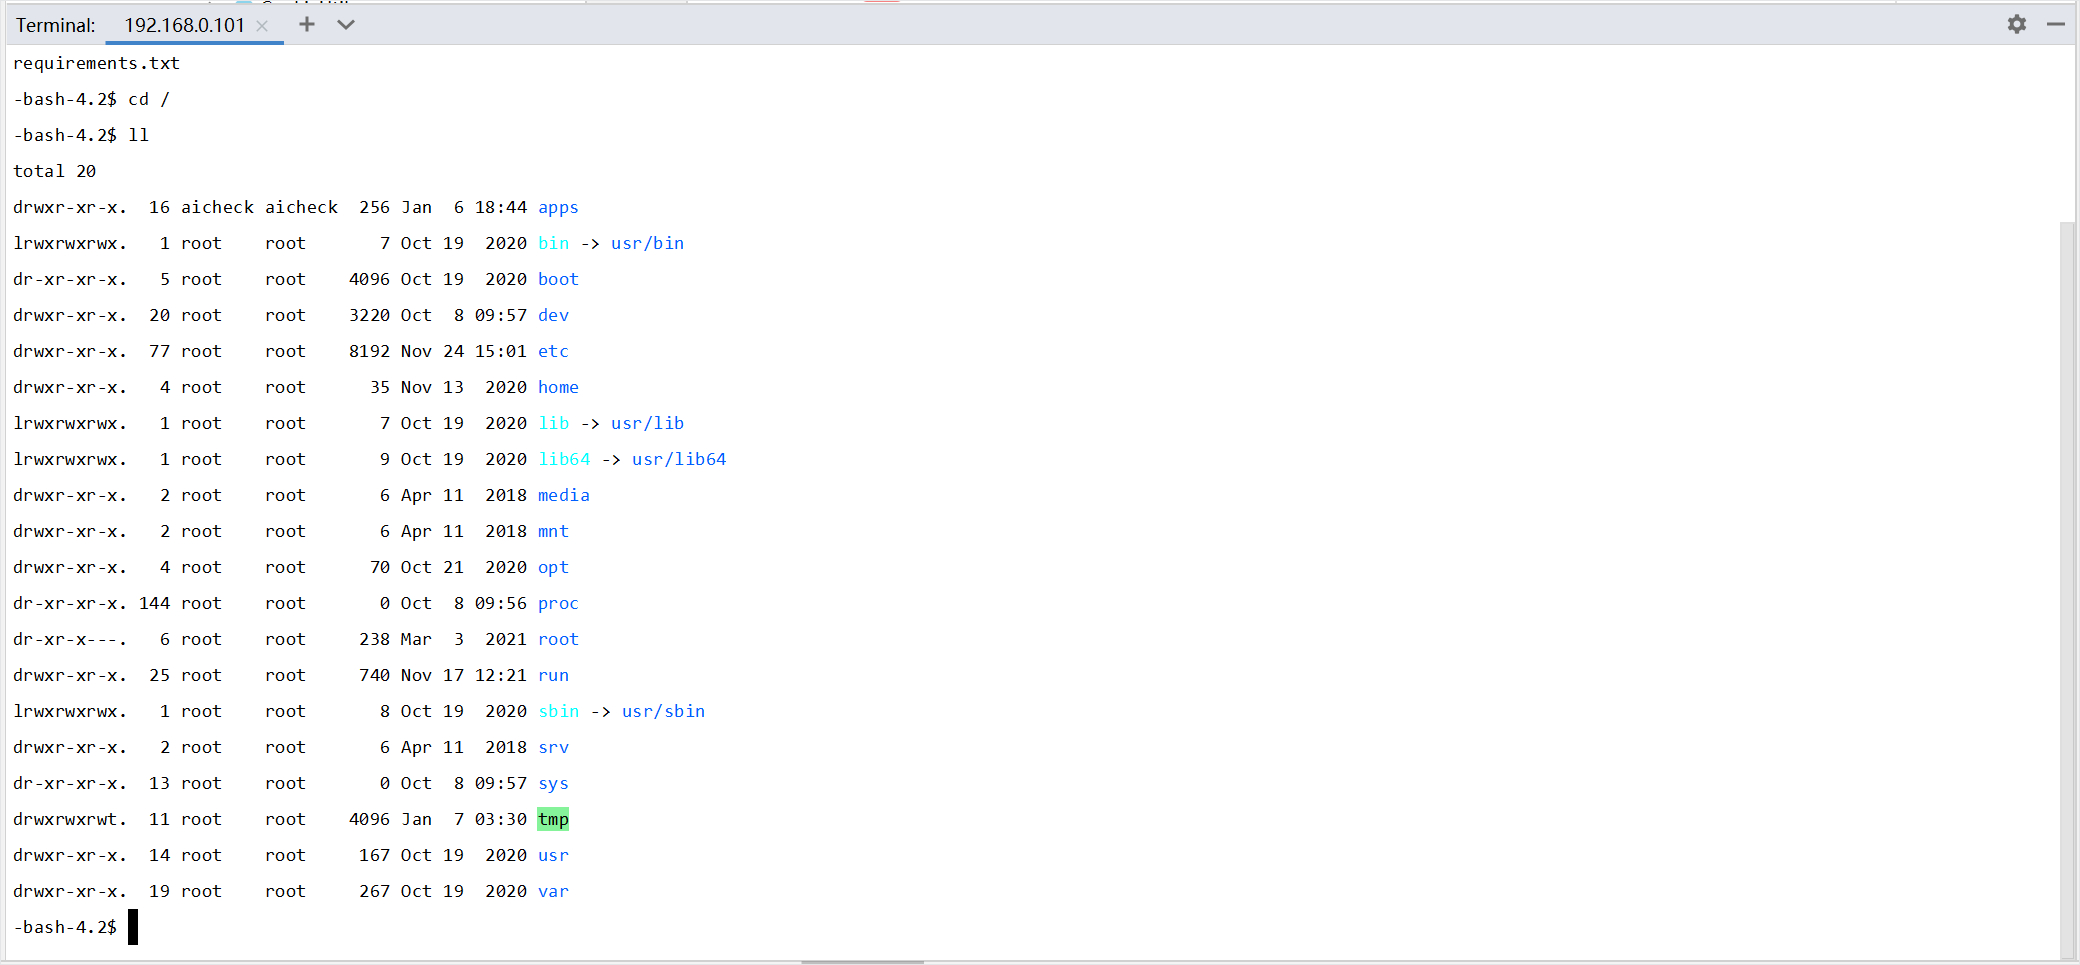The image size is (2080, 965).
Task: Open the opt directory link
Action: [x=552, y=567]
